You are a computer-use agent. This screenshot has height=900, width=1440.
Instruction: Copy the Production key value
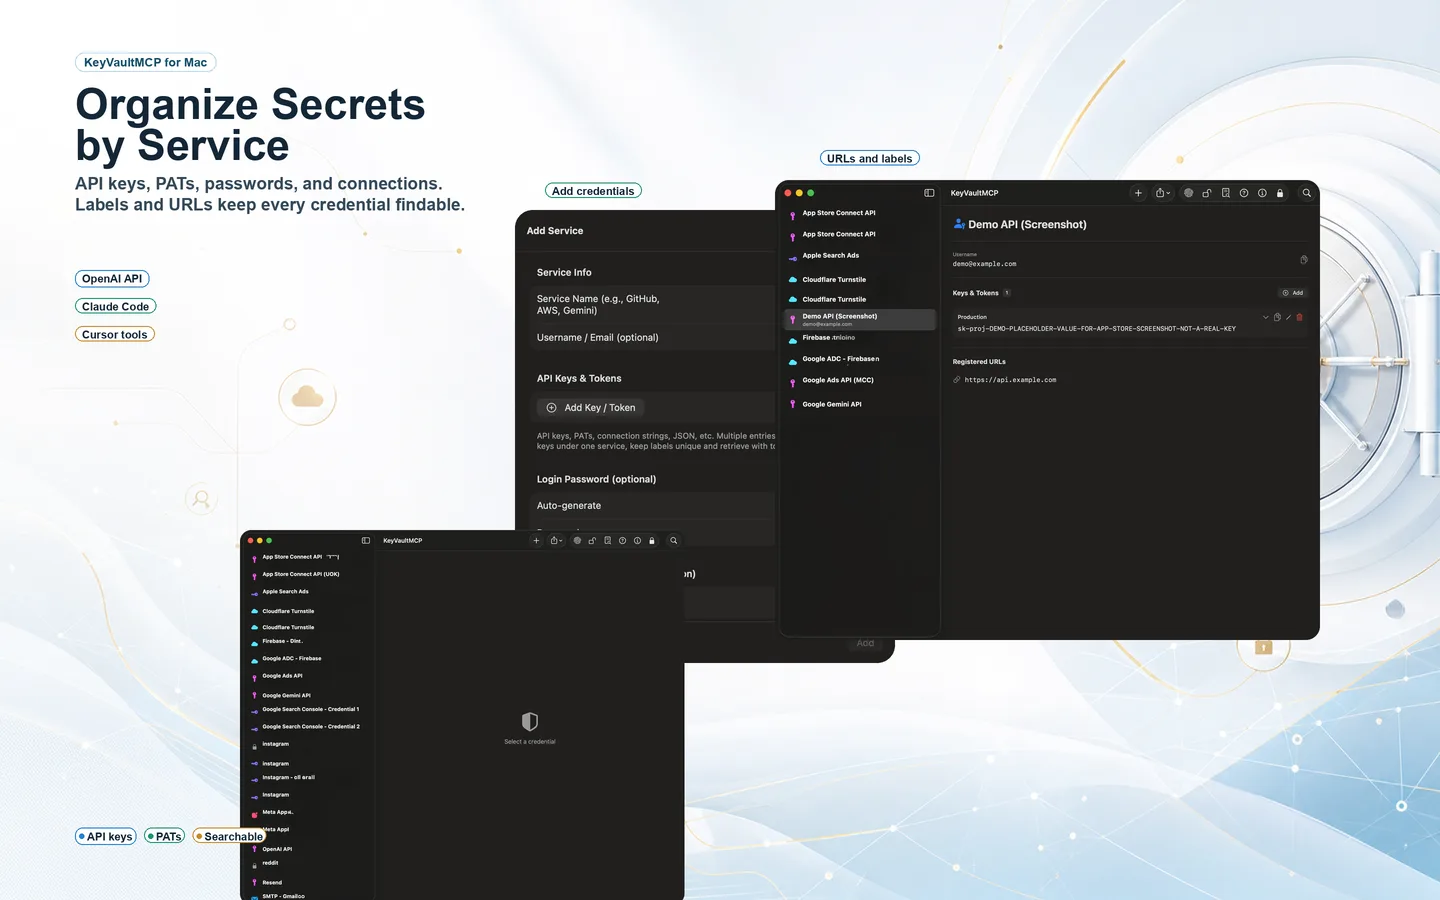coord(1277,317)
